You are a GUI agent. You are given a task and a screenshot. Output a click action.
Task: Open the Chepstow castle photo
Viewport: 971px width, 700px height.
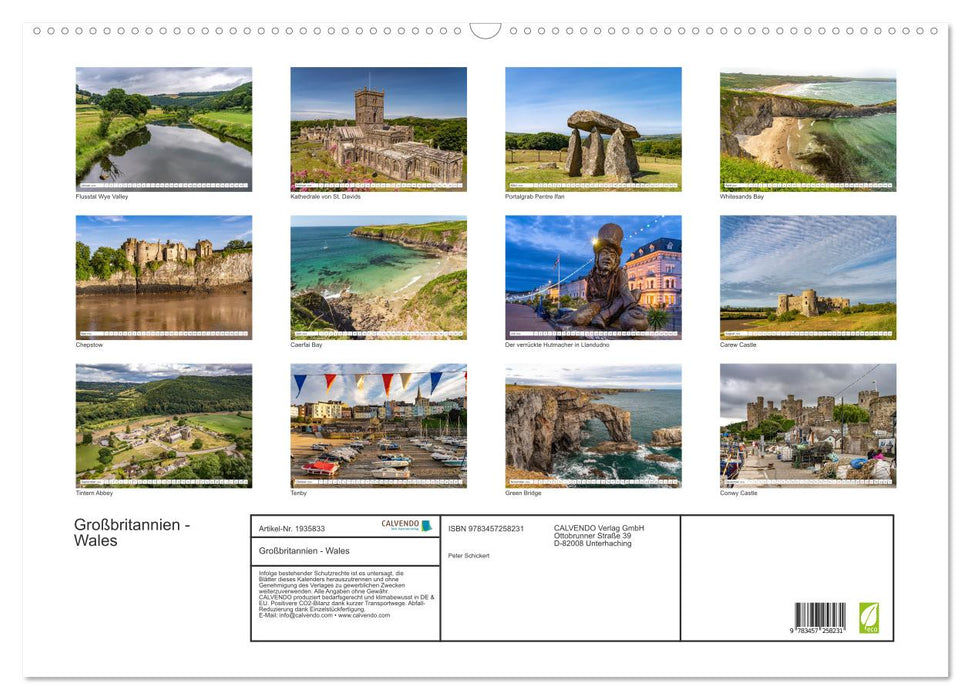164,278
